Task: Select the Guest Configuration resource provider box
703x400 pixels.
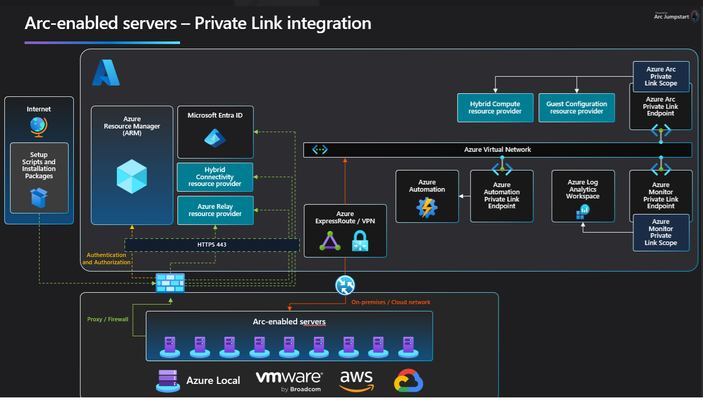Action: (576, 108)
